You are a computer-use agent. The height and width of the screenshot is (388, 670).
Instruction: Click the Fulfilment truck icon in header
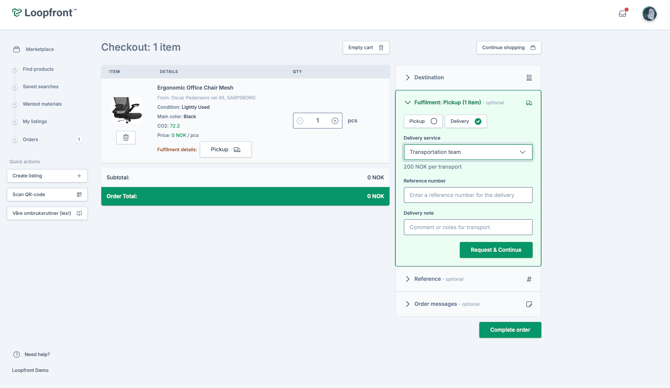[x=529, y=103]
